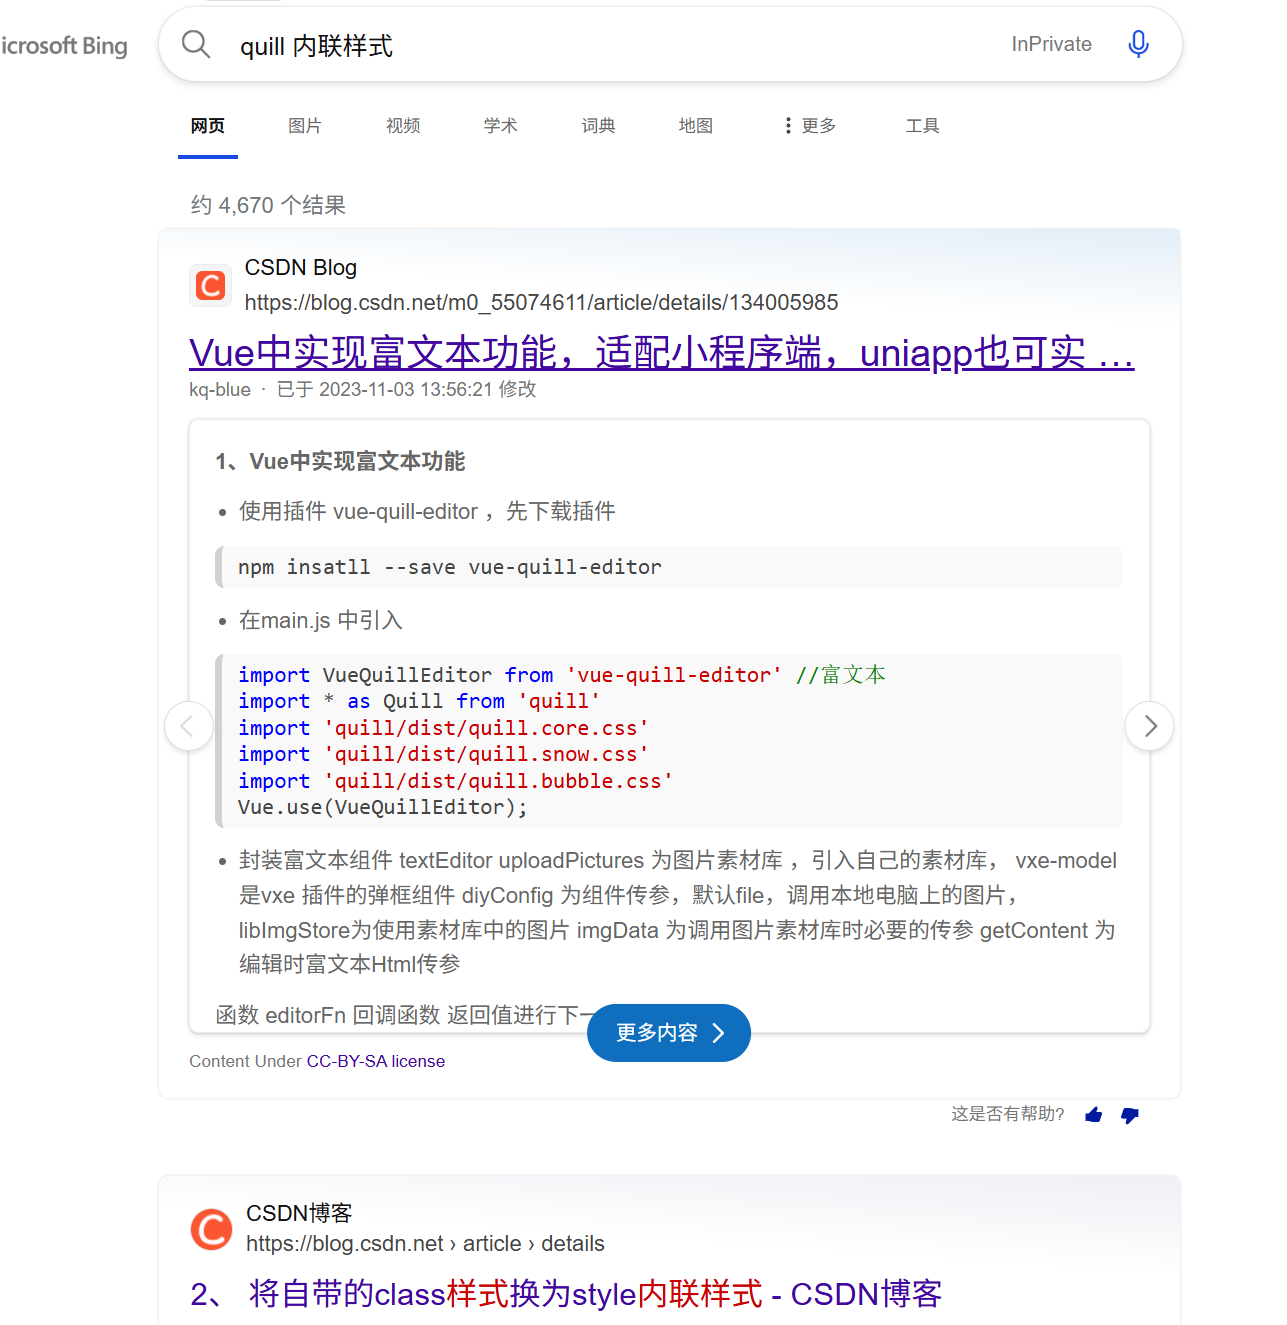Switch to the 词典 tab

coord(598,125)
